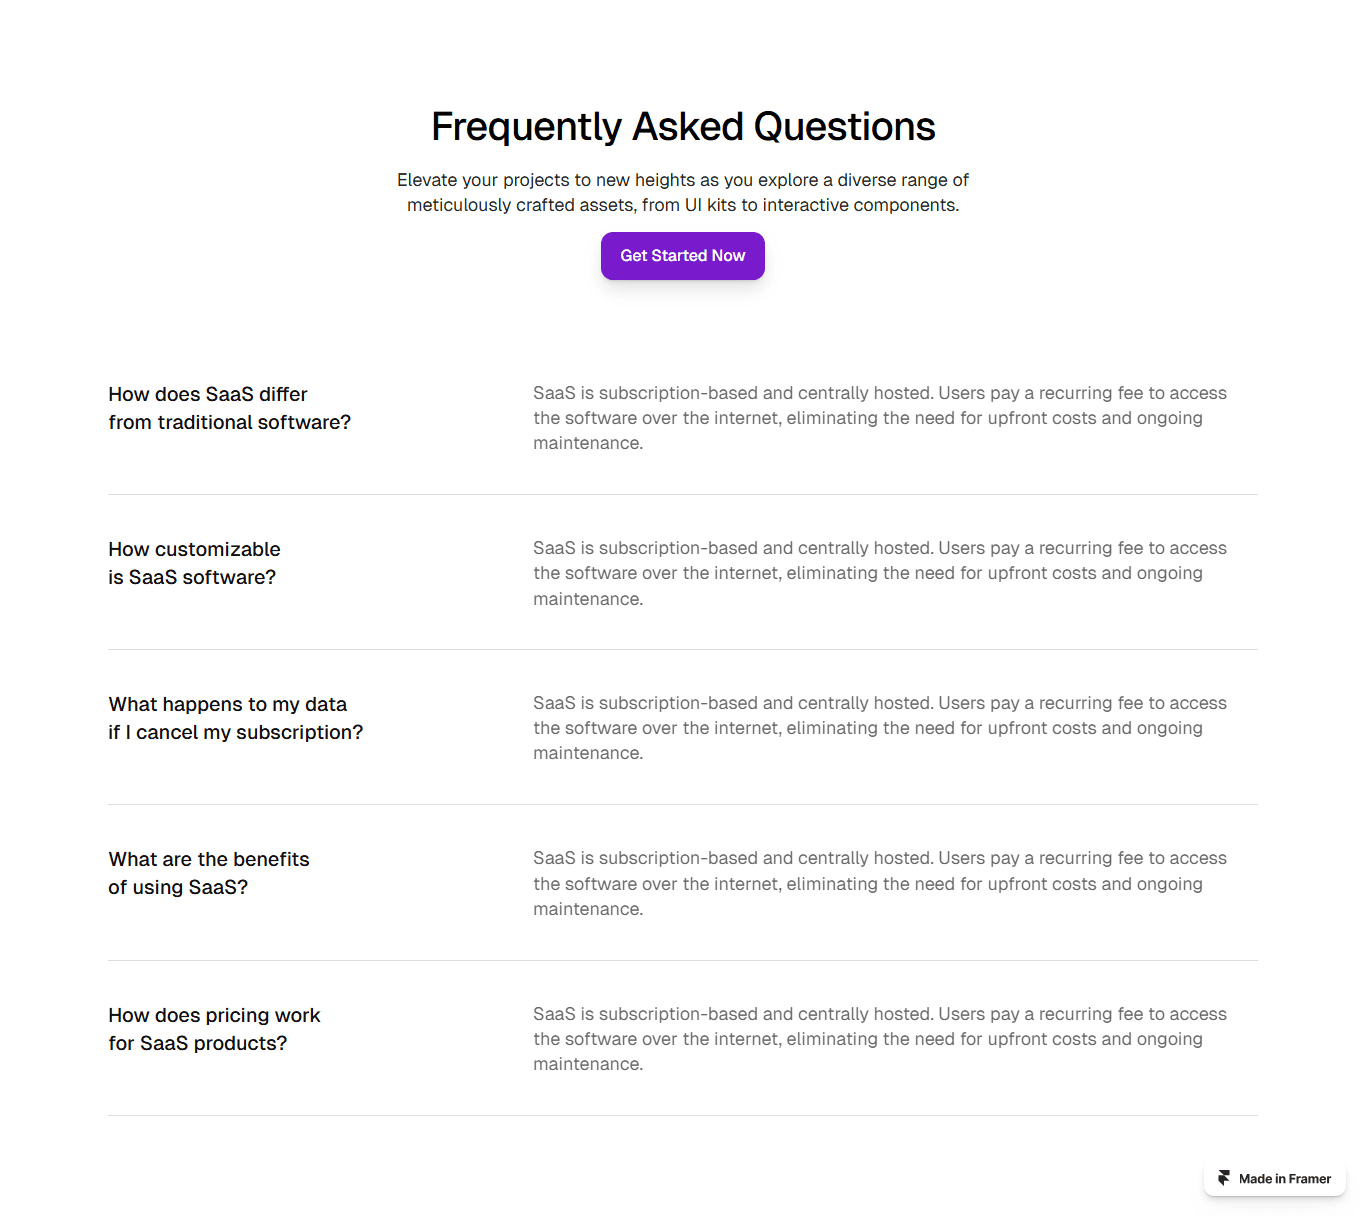The width and height of the screenshot is (1366, 1218).
Task: Click the Frequently Asked Questions heading
Action: pos(683,127)
